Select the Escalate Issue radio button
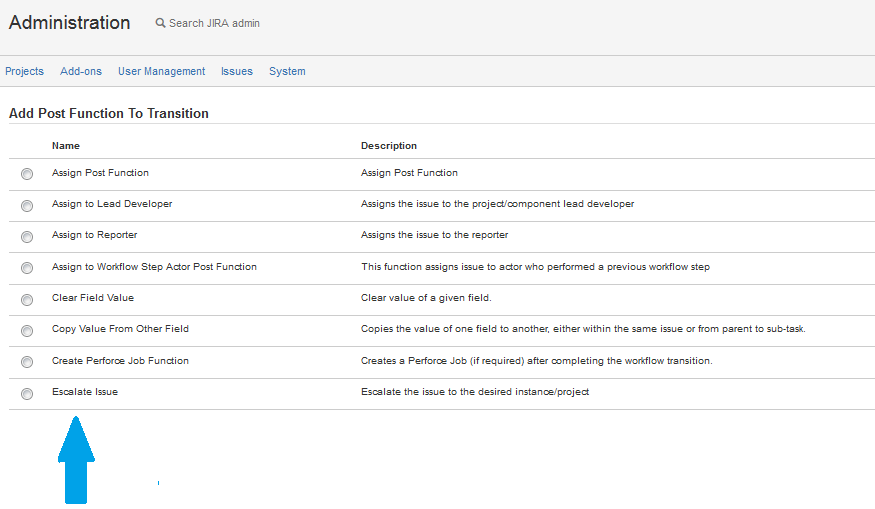 [27, 393]
